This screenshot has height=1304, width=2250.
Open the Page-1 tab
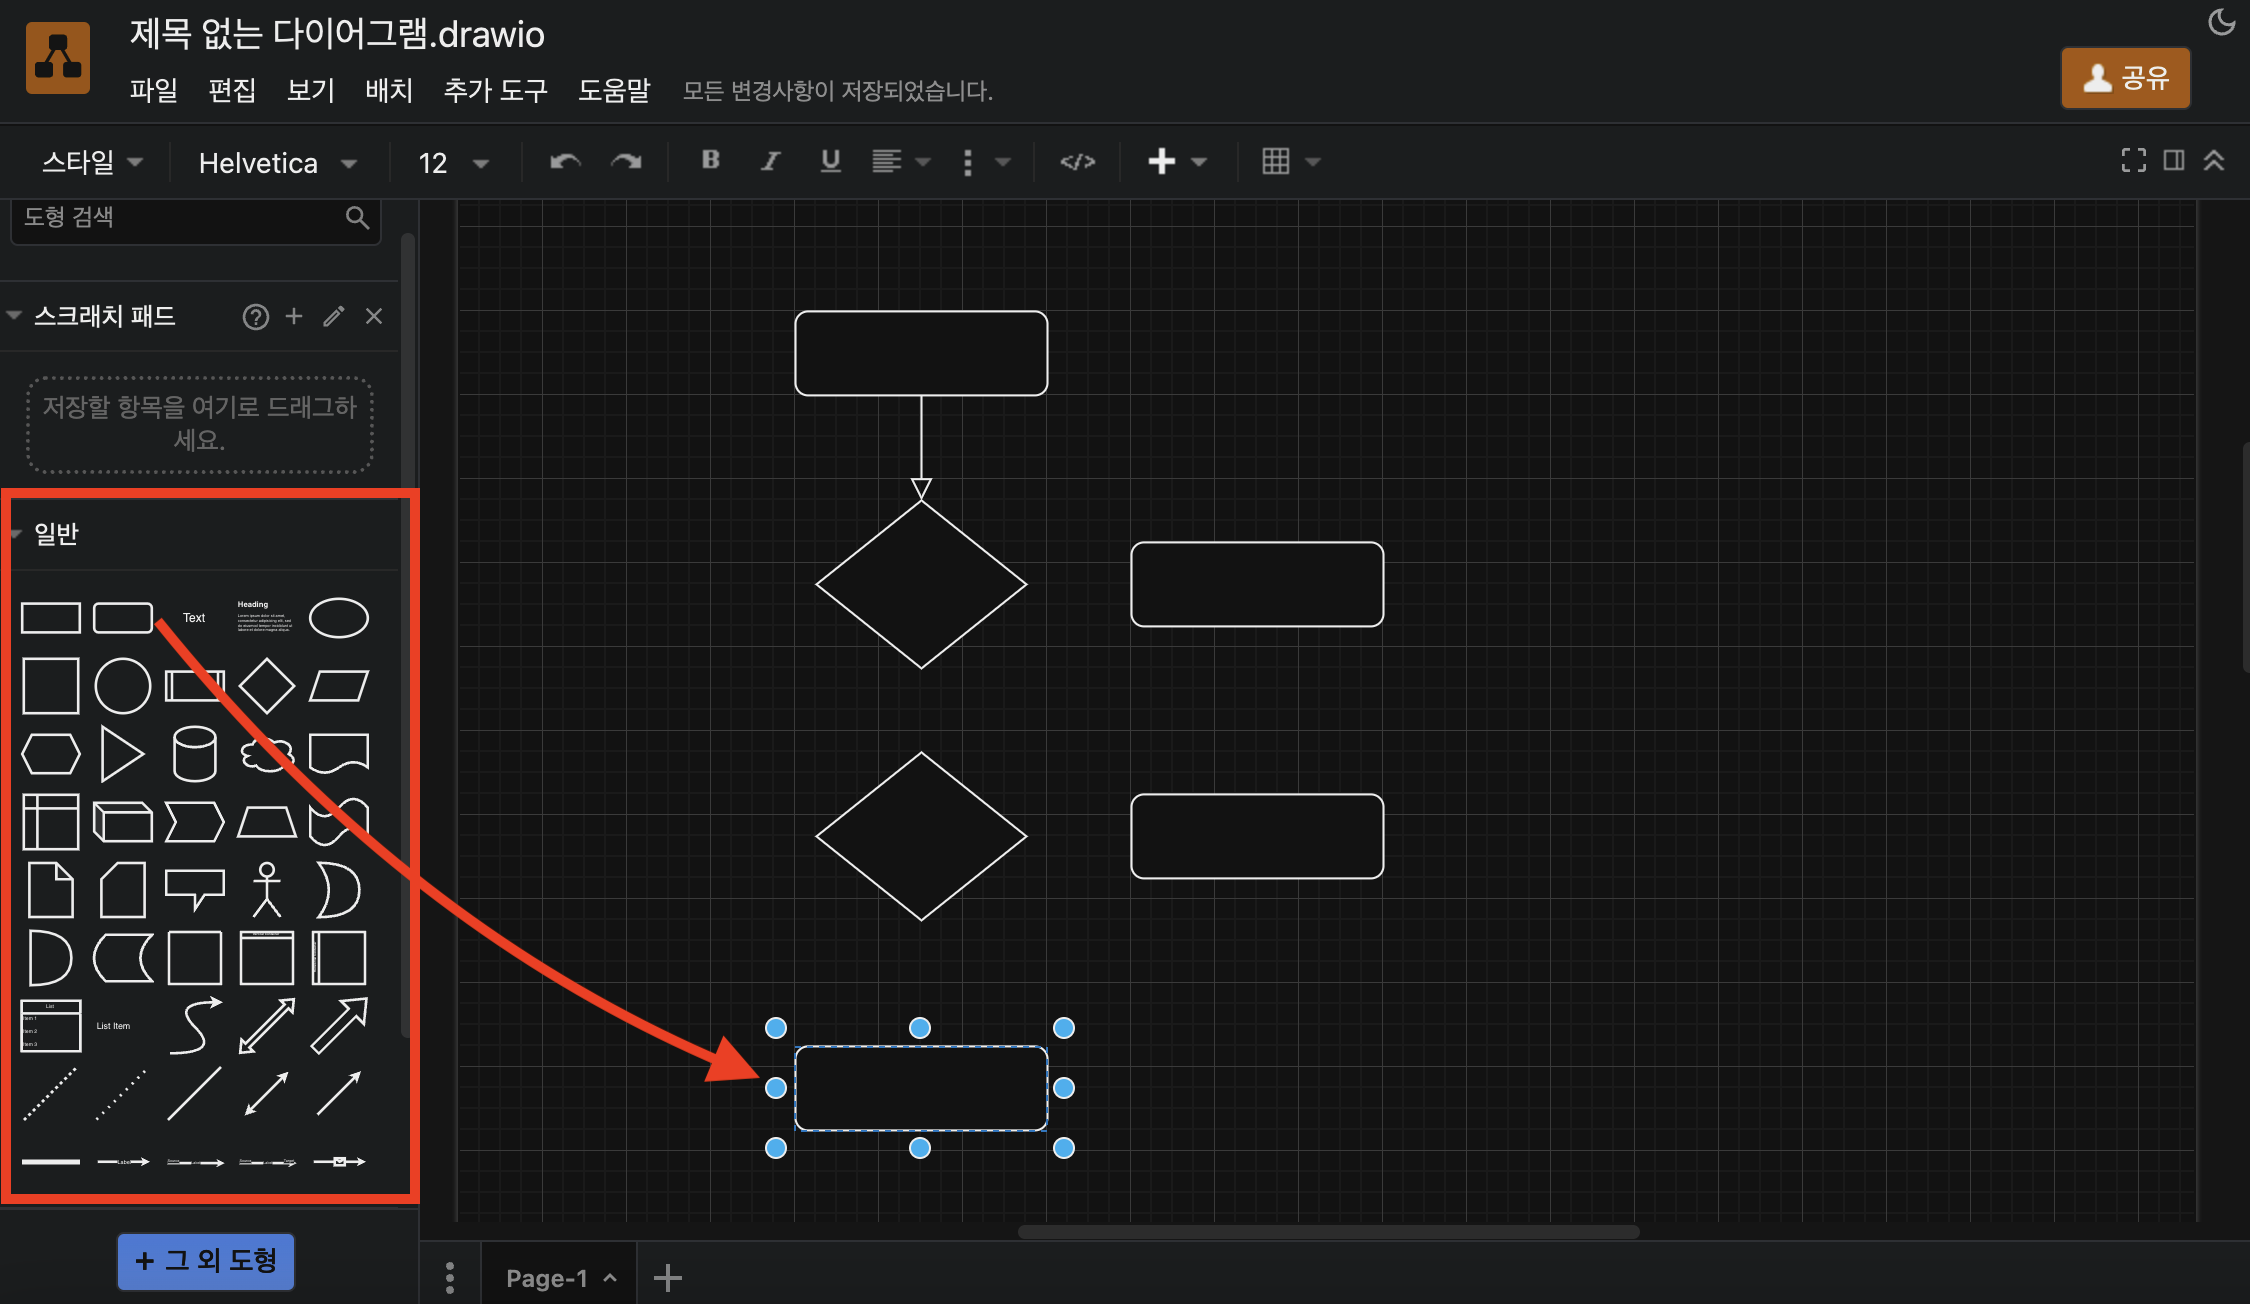[559, 1278]
